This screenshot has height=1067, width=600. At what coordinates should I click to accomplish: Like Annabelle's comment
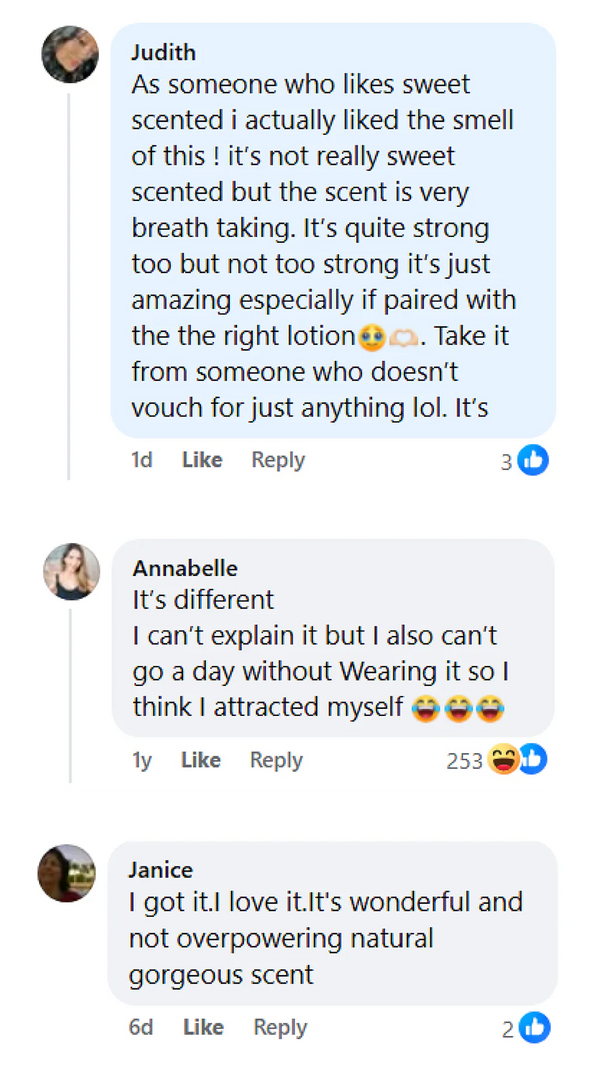[201, 760]
